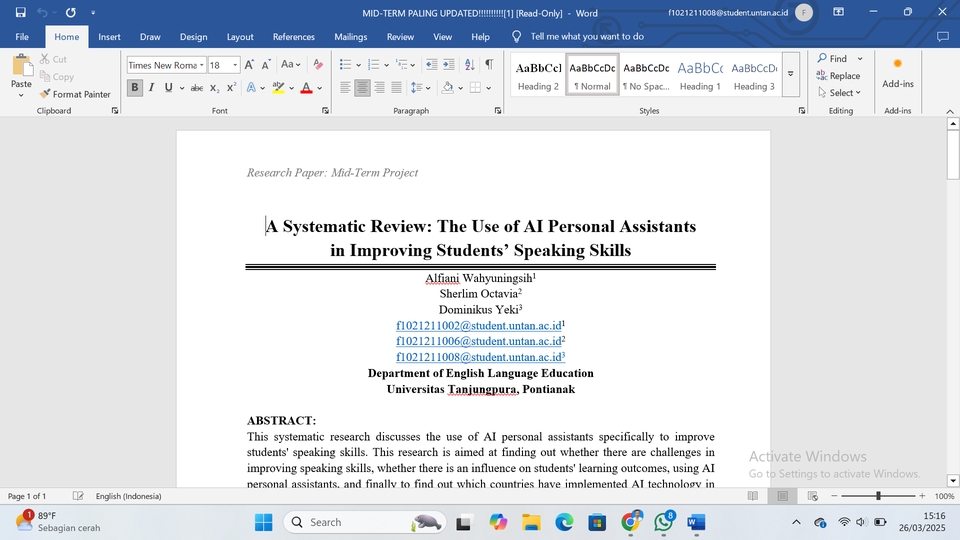Click the Redo/Repeat circular arrow
This screenshot has height=540, width=960.
pyautogui.click(x=70, y=12)
